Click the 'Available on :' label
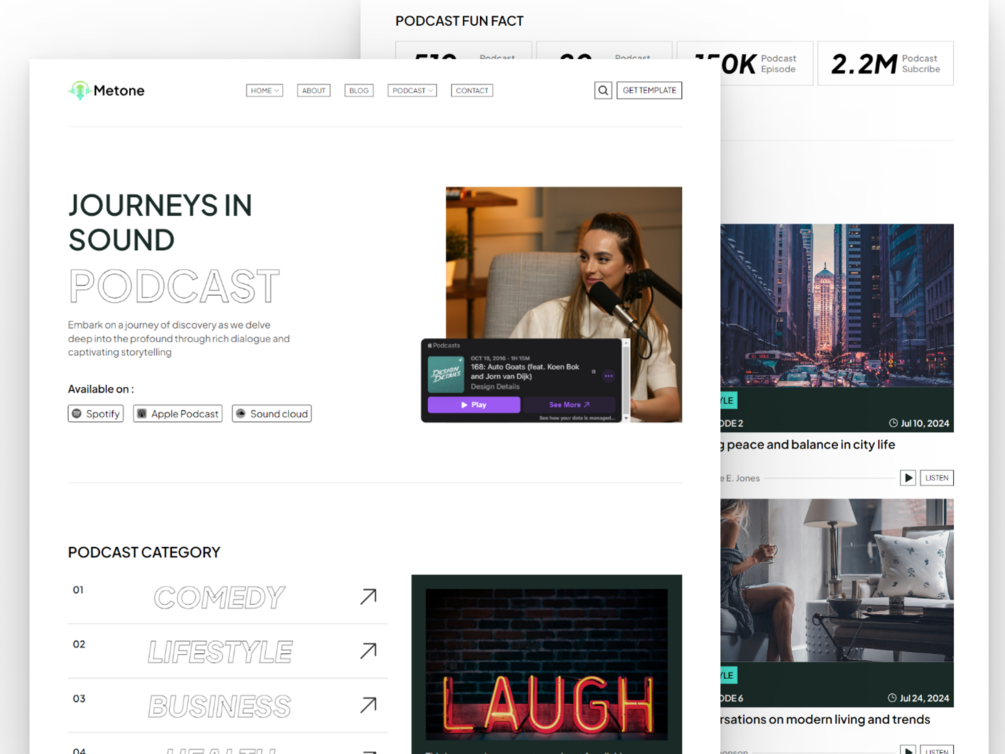Viewport: 1005px width, 754px height. point(101,389)
